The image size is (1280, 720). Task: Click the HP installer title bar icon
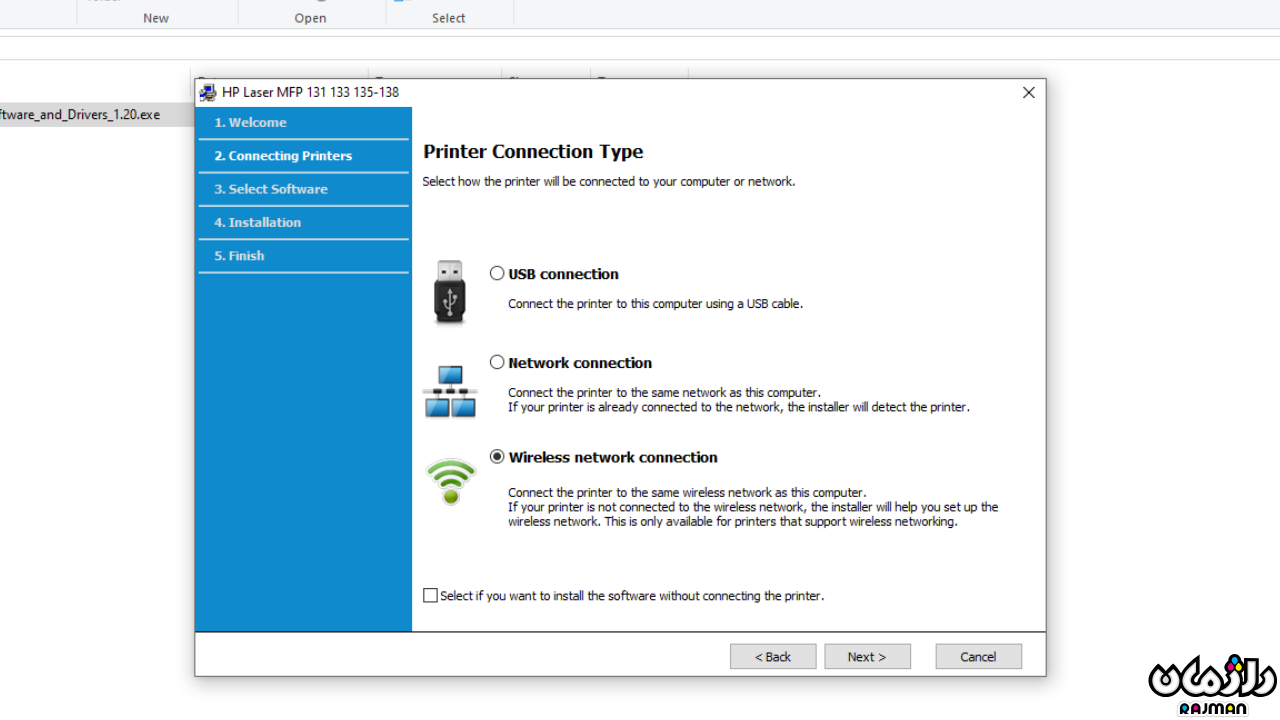pos(208,92)
